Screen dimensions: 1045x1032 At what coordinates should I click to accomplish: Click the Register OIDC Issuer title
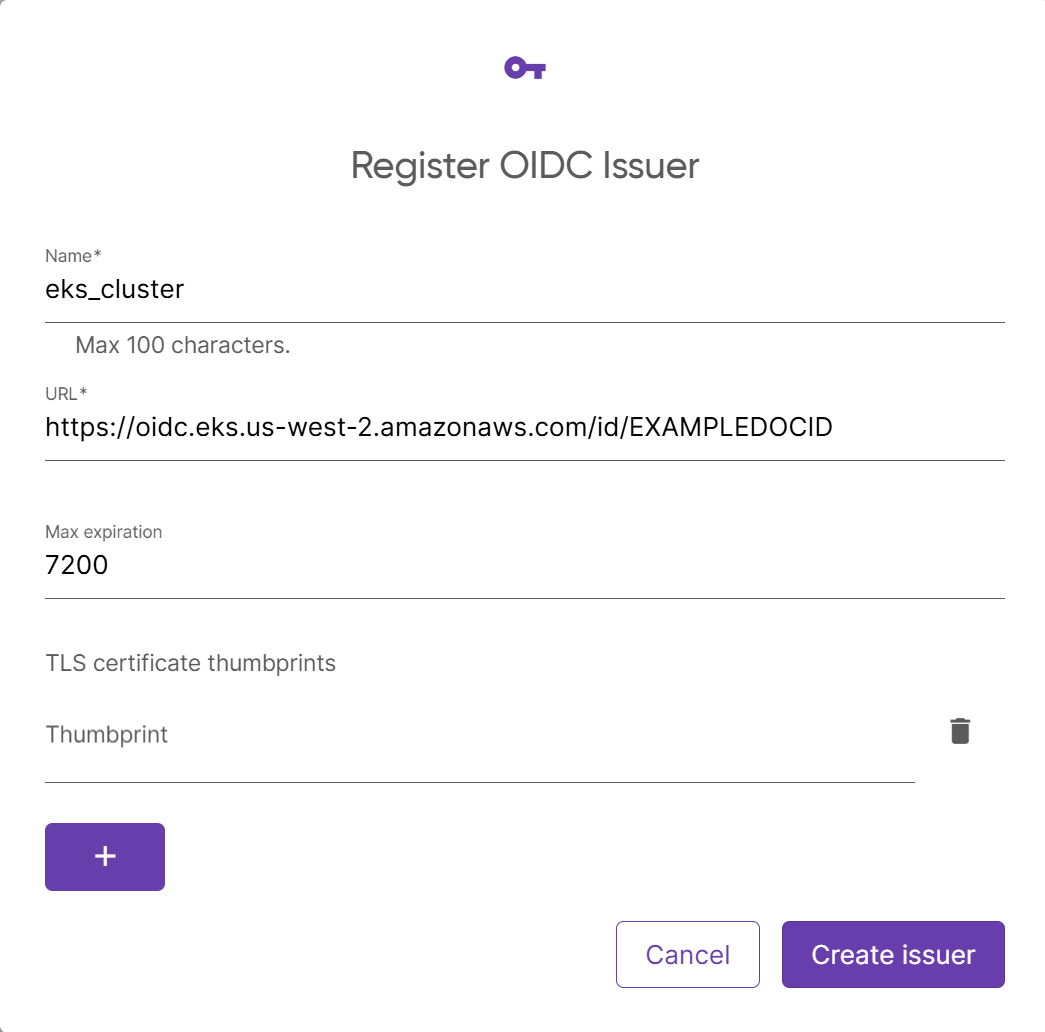(524, 165)
